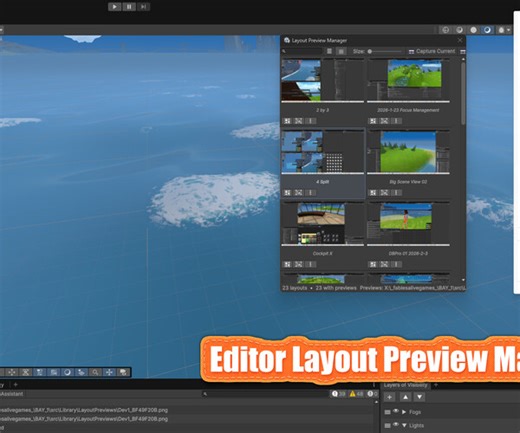The image size is (520, 433).
Task: Click first action icon under Focus Management
Action: (373, 121)
